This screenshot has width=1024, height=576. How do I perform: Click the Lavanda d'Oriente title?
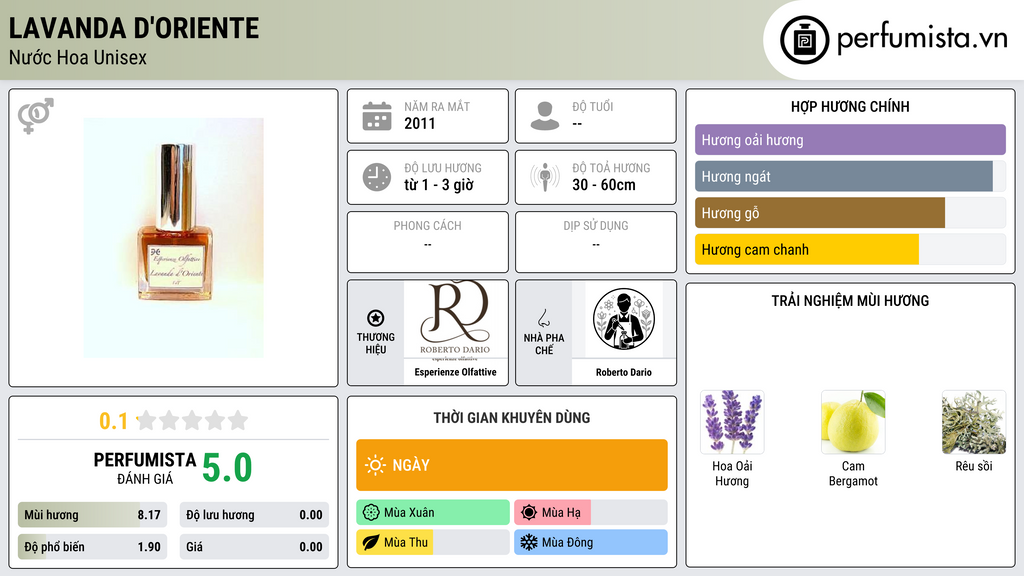click(x=134, y=28)
